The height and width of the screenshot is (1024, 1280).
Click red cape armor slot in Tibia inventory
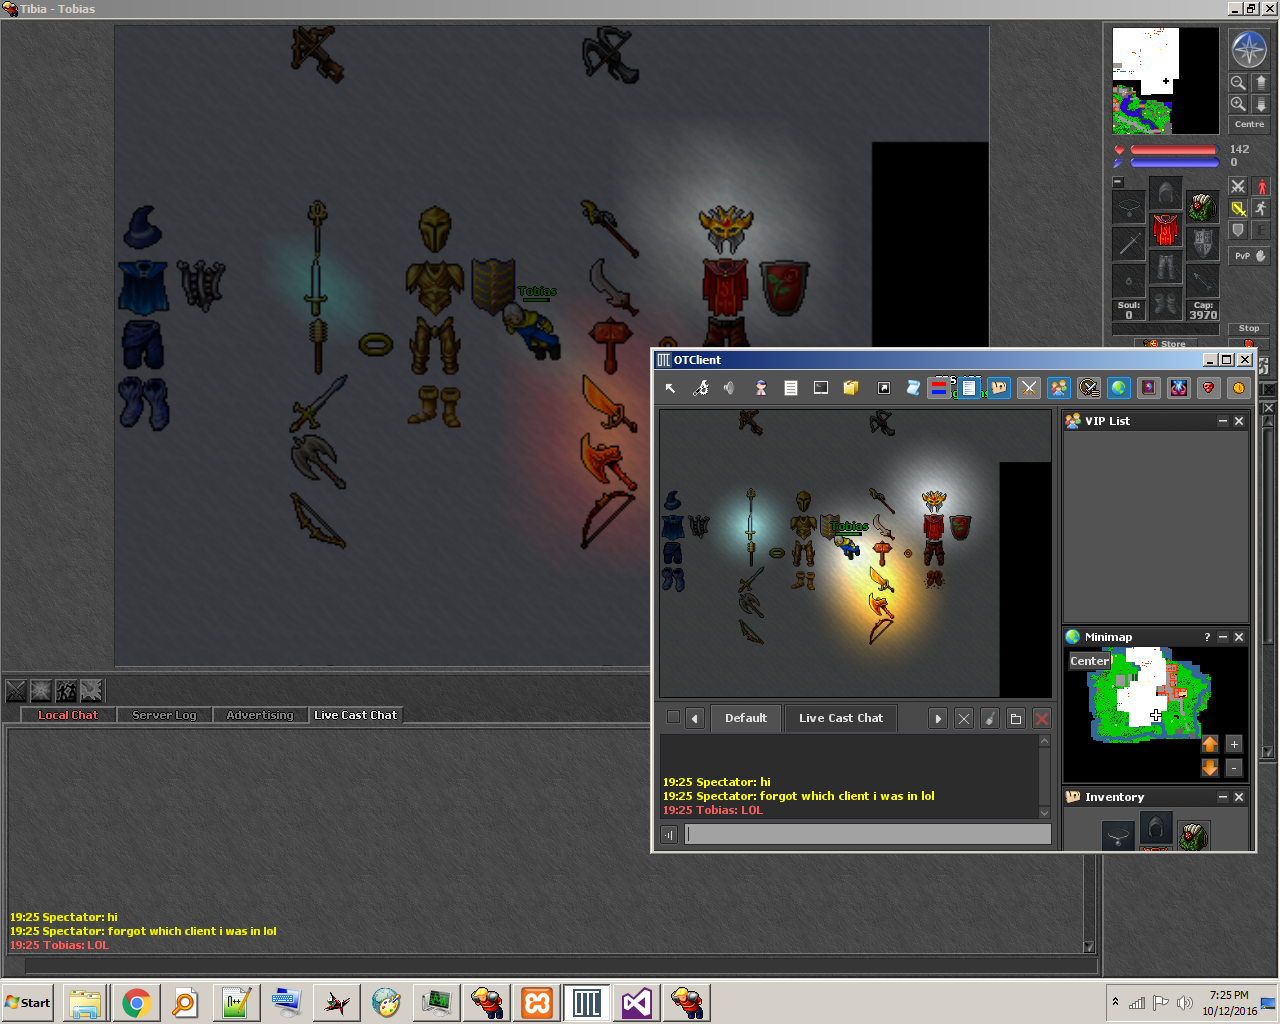pos(1165,229)
